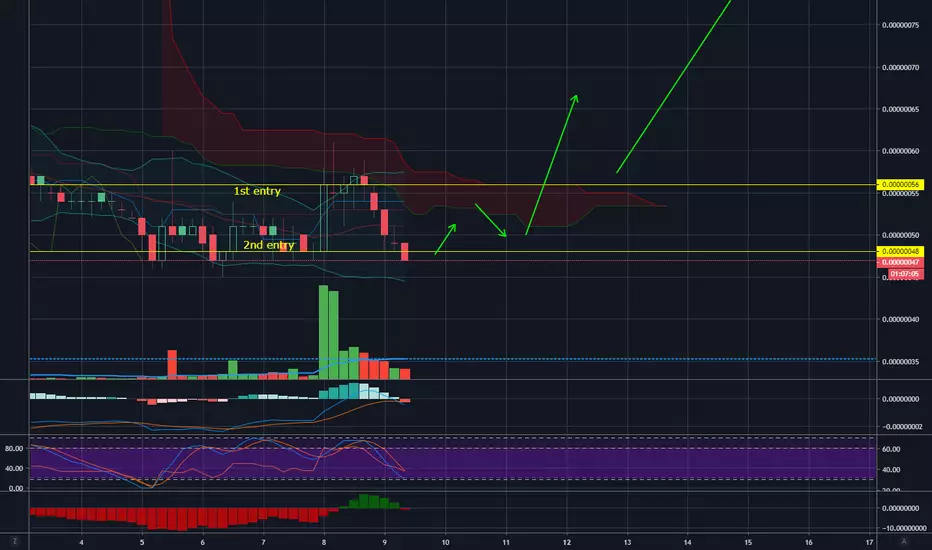This screenshot has width=932, height=550.
Task: Click the 0.00000060 price axis value
Action: point(900,151)
